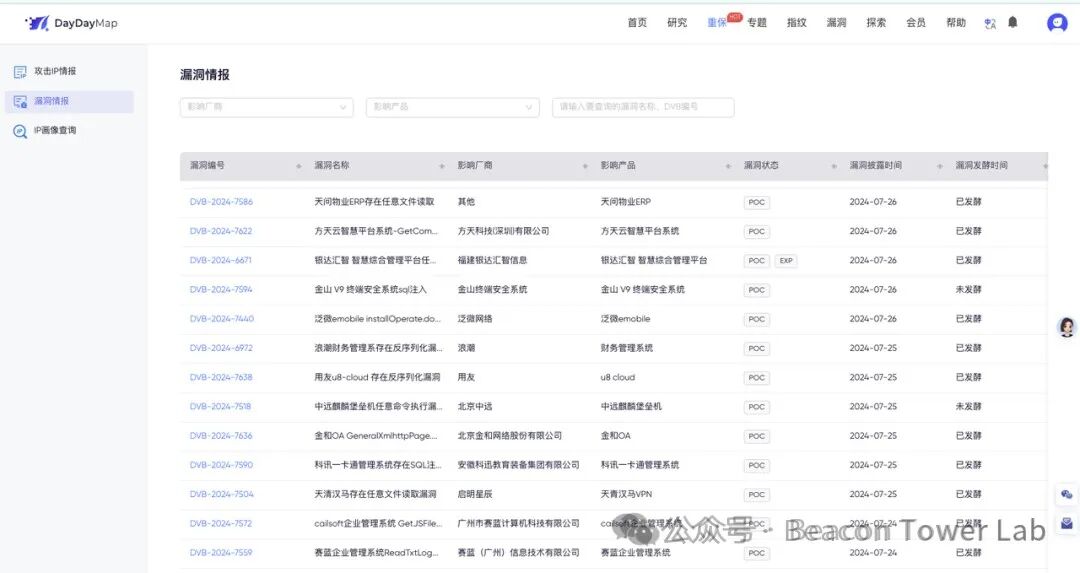Open vulnerability DVB-2024-7622

point(221,231)
